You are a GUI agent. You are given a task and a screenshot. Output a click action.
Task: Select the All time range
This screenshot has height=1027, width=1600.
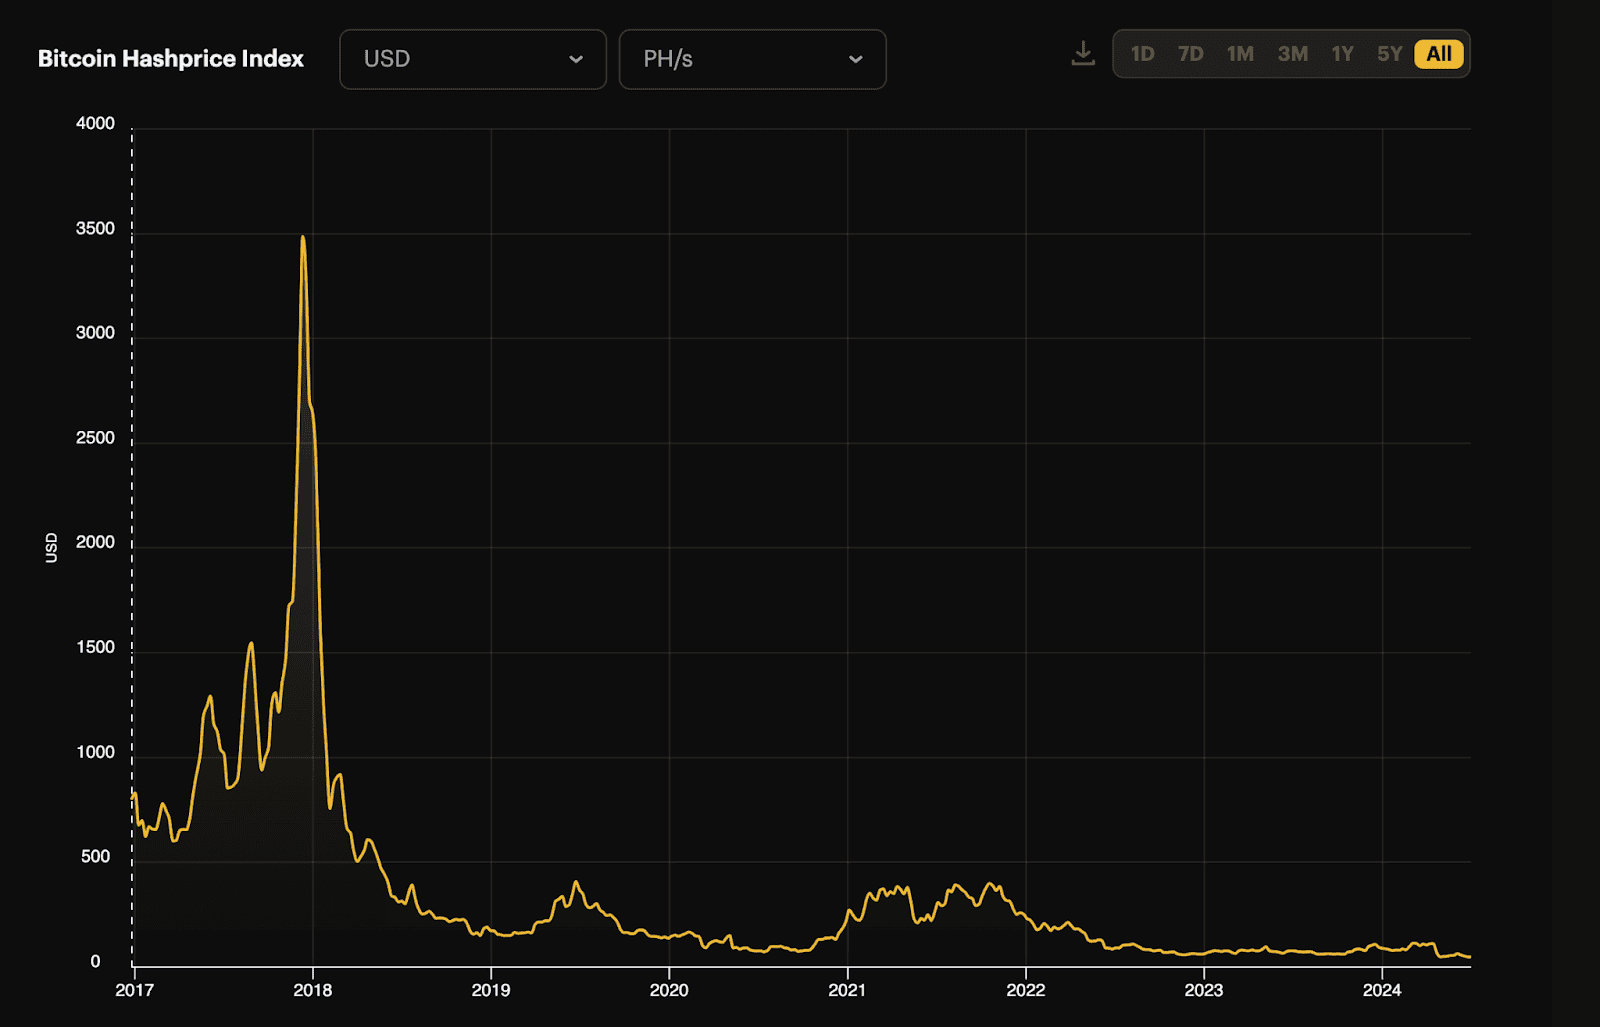coord(1439,54)
